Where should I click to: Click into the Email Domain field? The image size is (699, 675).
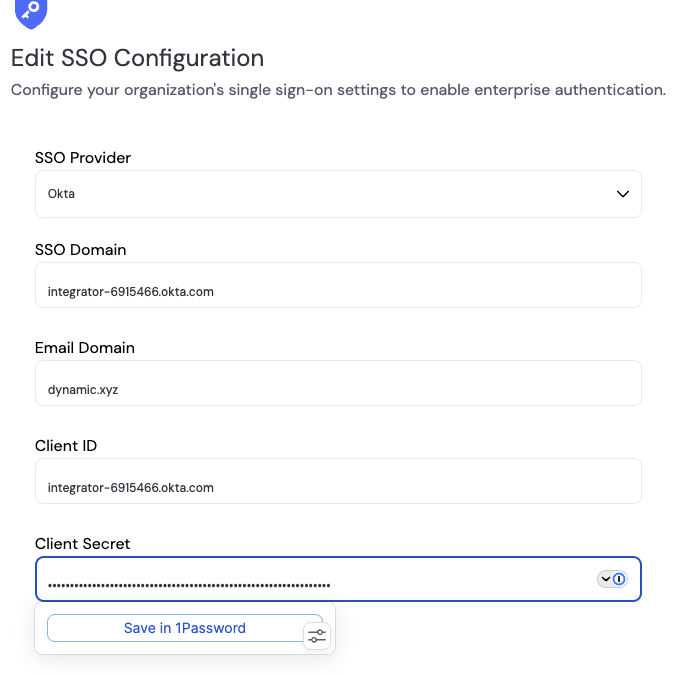[x=338, y=390]
